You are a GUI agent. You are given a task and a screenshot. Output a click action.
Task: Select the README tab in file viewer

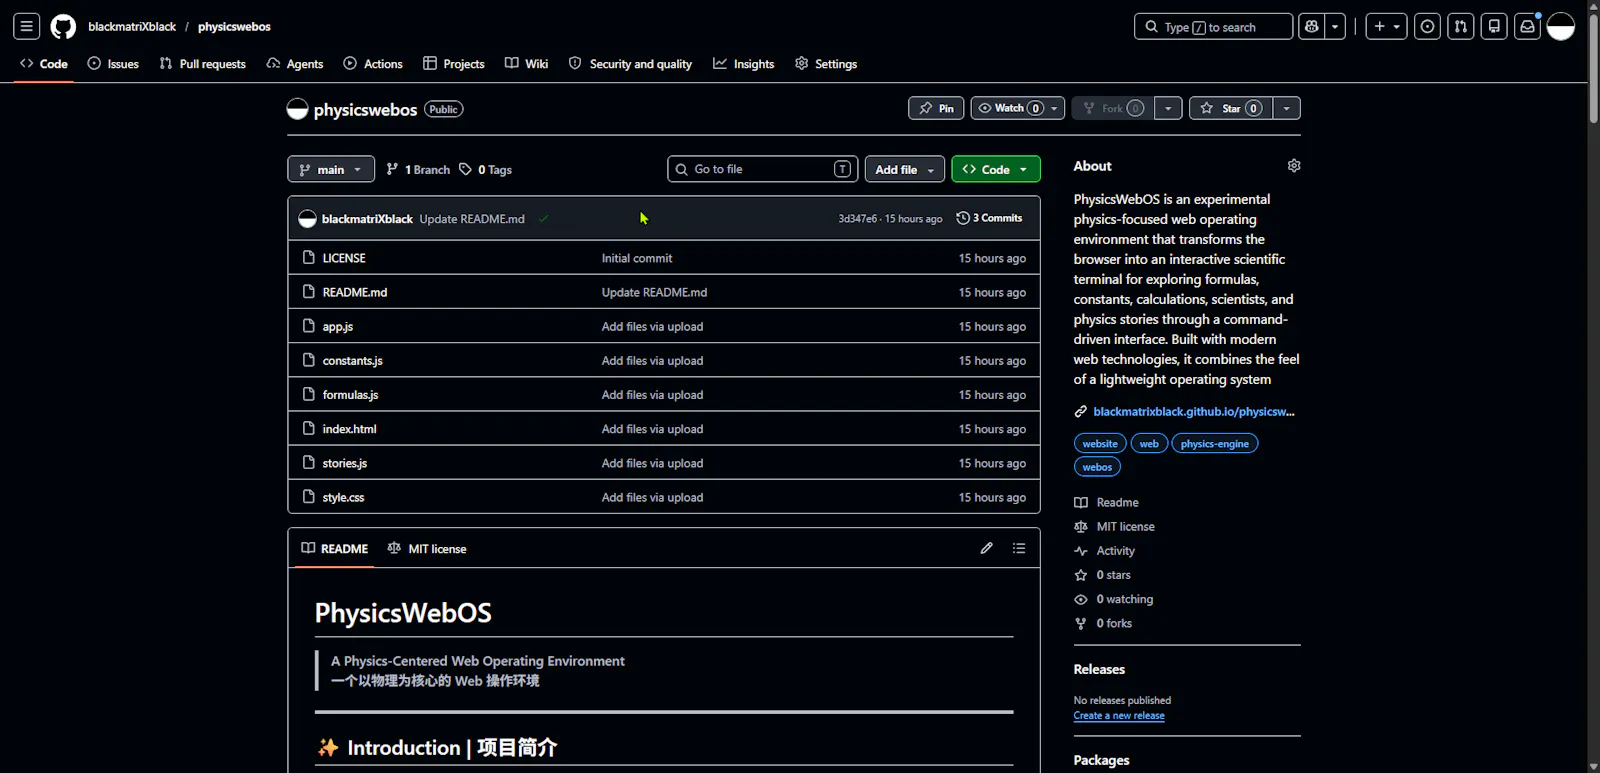(x=335, y=549)
